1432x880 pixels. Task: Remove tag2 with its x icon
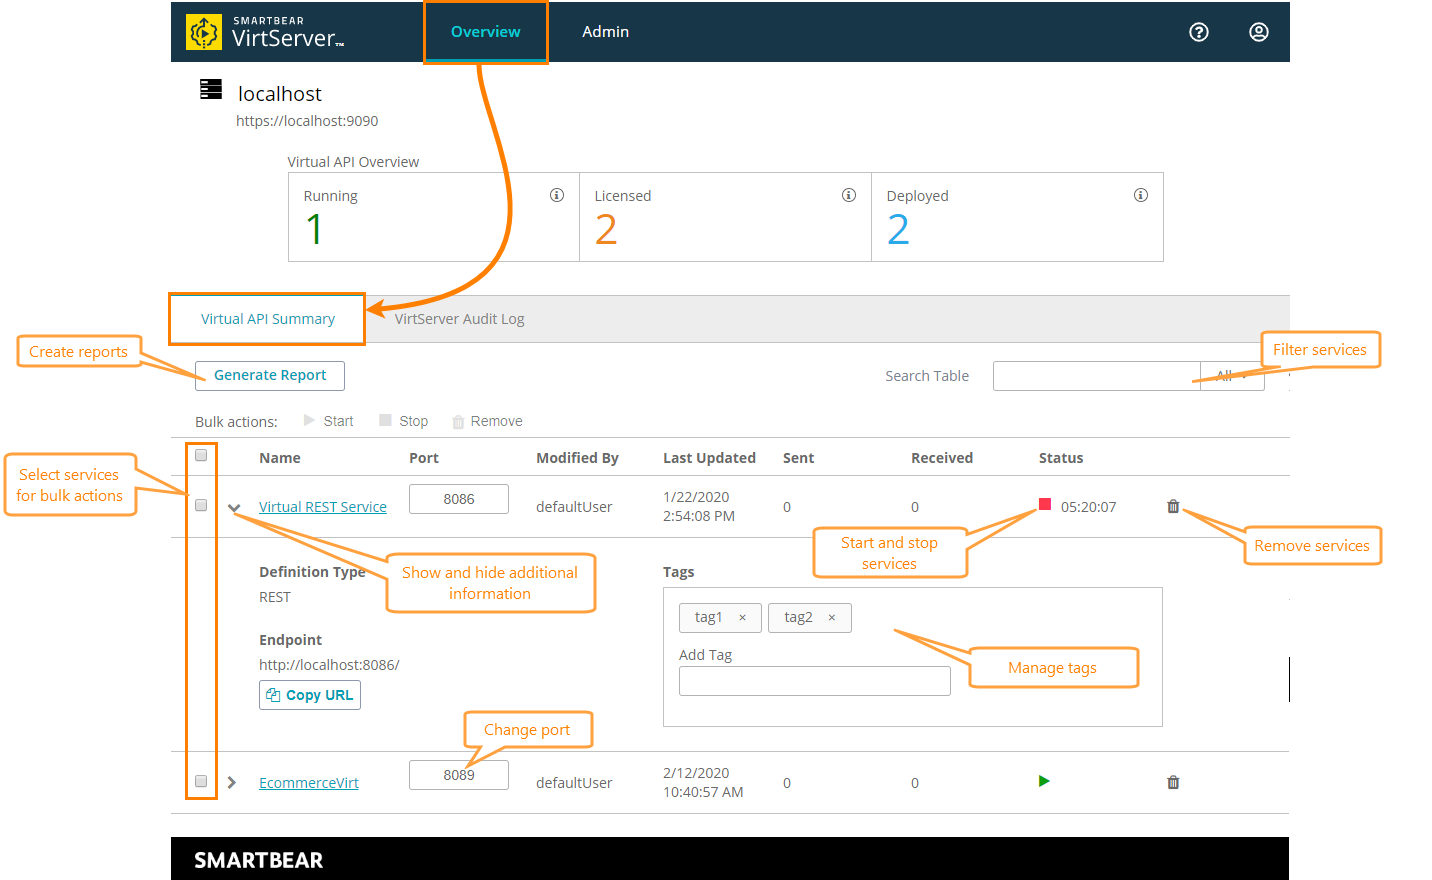(x=831, y=618)
